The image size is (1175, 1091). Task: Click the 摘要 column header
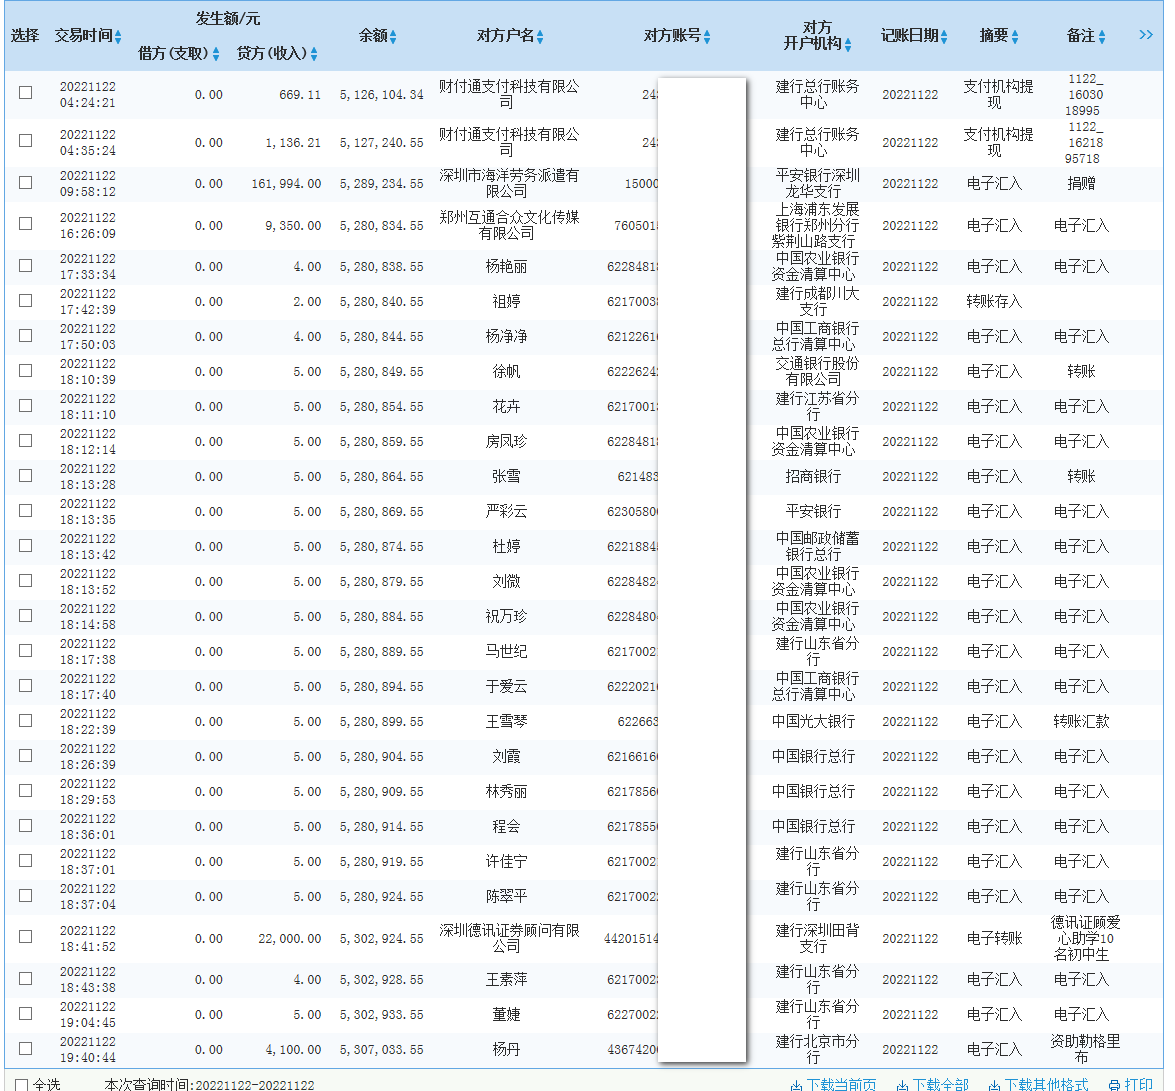click(x=994, y=35)
